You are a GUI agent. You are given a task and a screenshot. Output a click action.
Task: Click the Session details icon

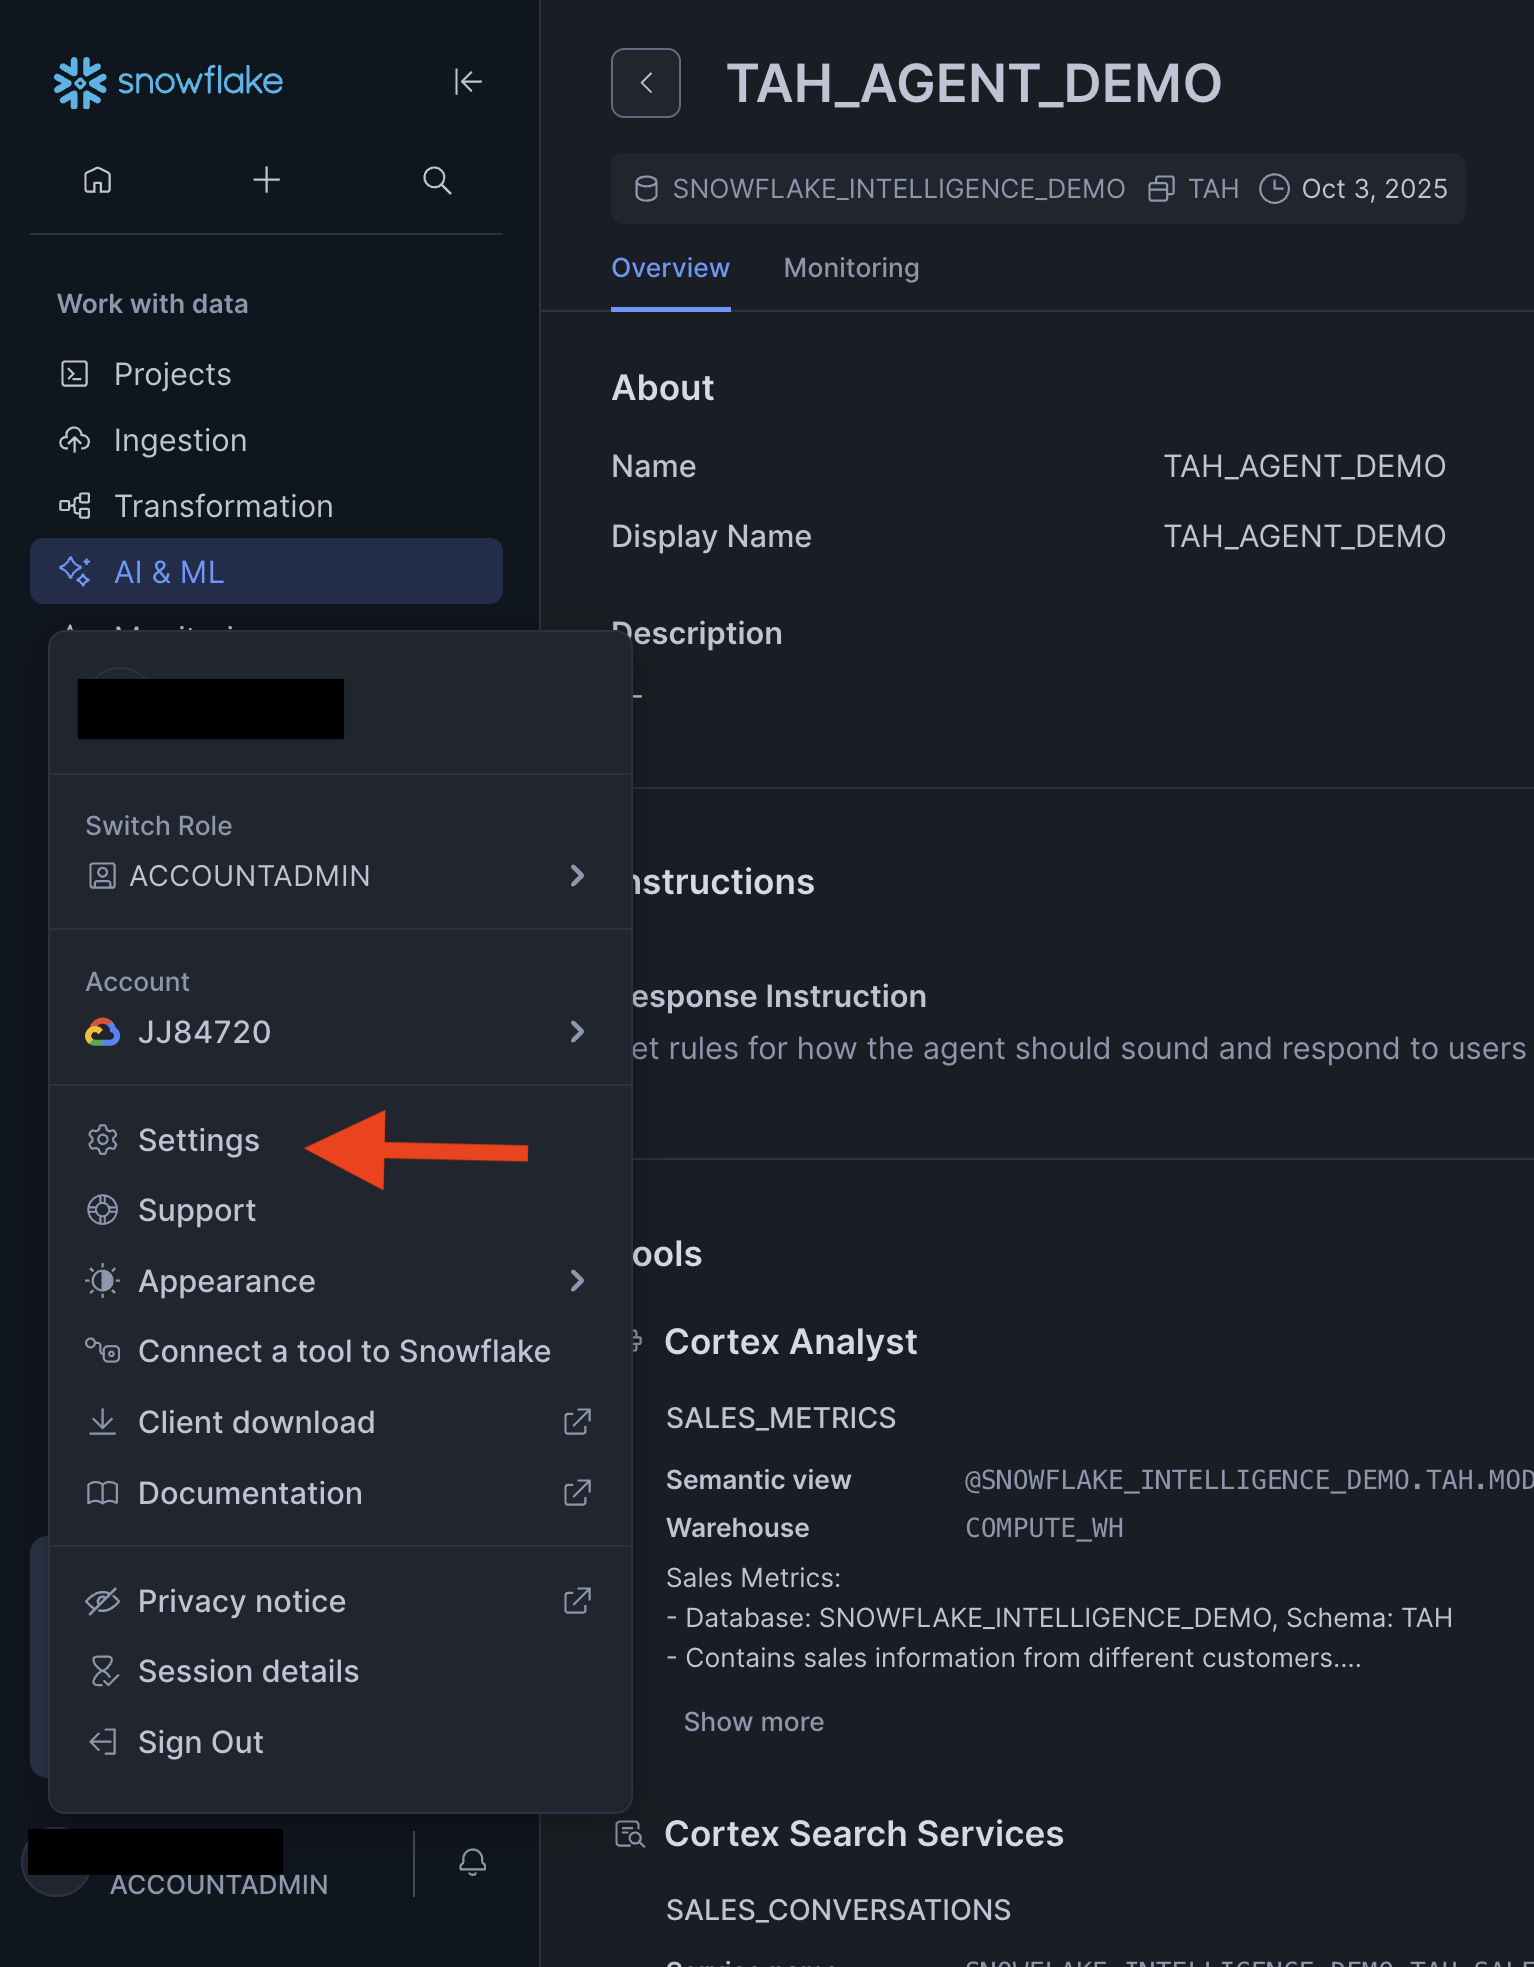[104, 1671]
